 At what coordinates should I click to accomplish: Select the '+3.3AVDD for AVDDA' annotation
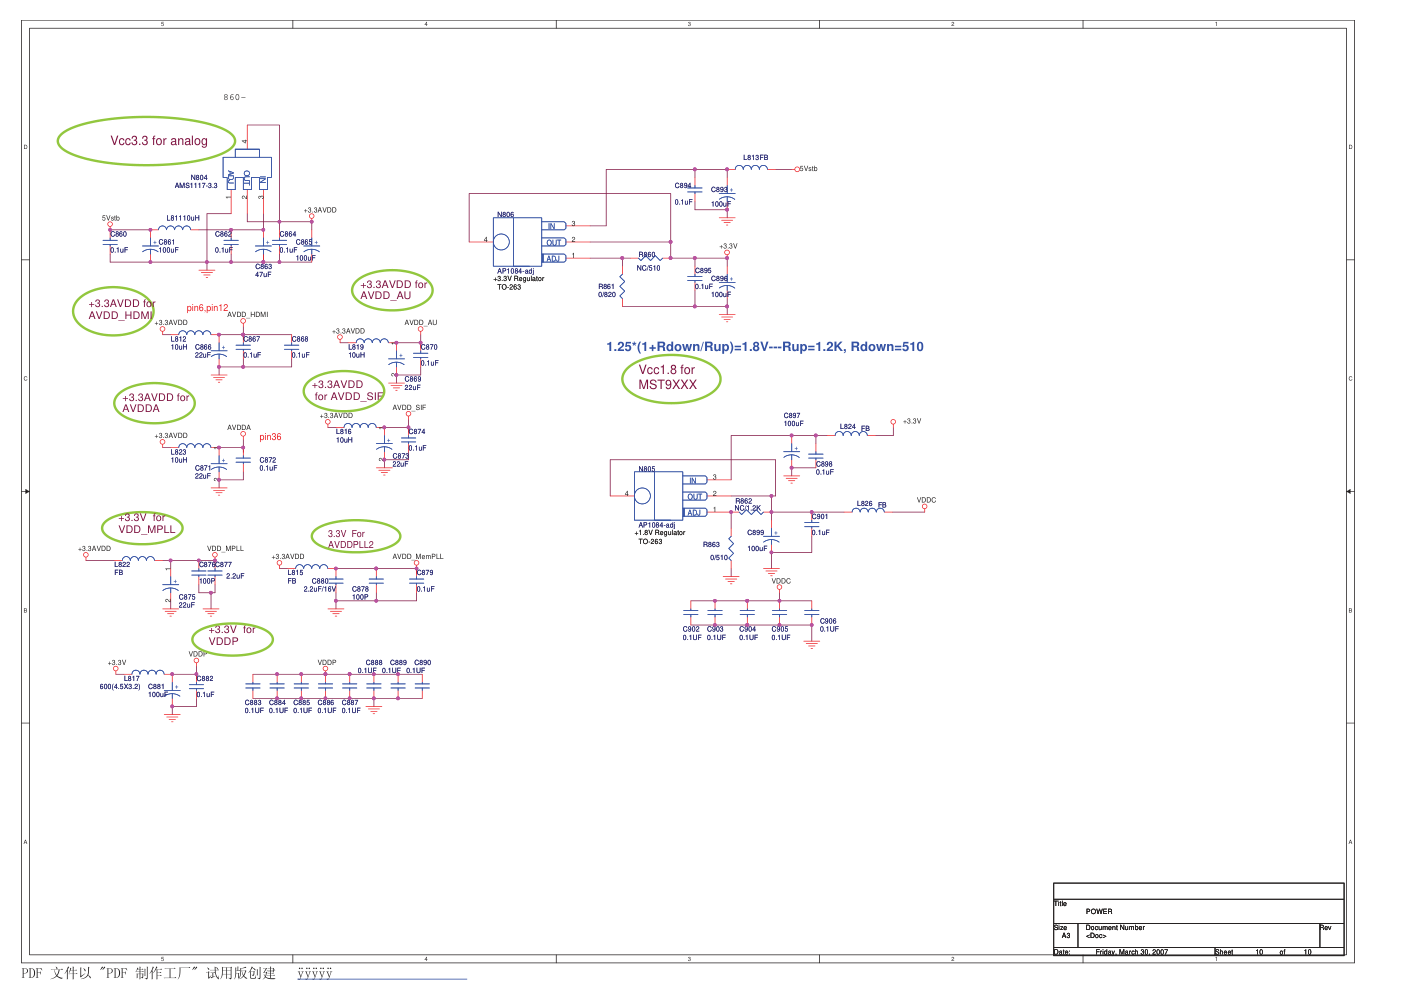(x=154, y=403)
